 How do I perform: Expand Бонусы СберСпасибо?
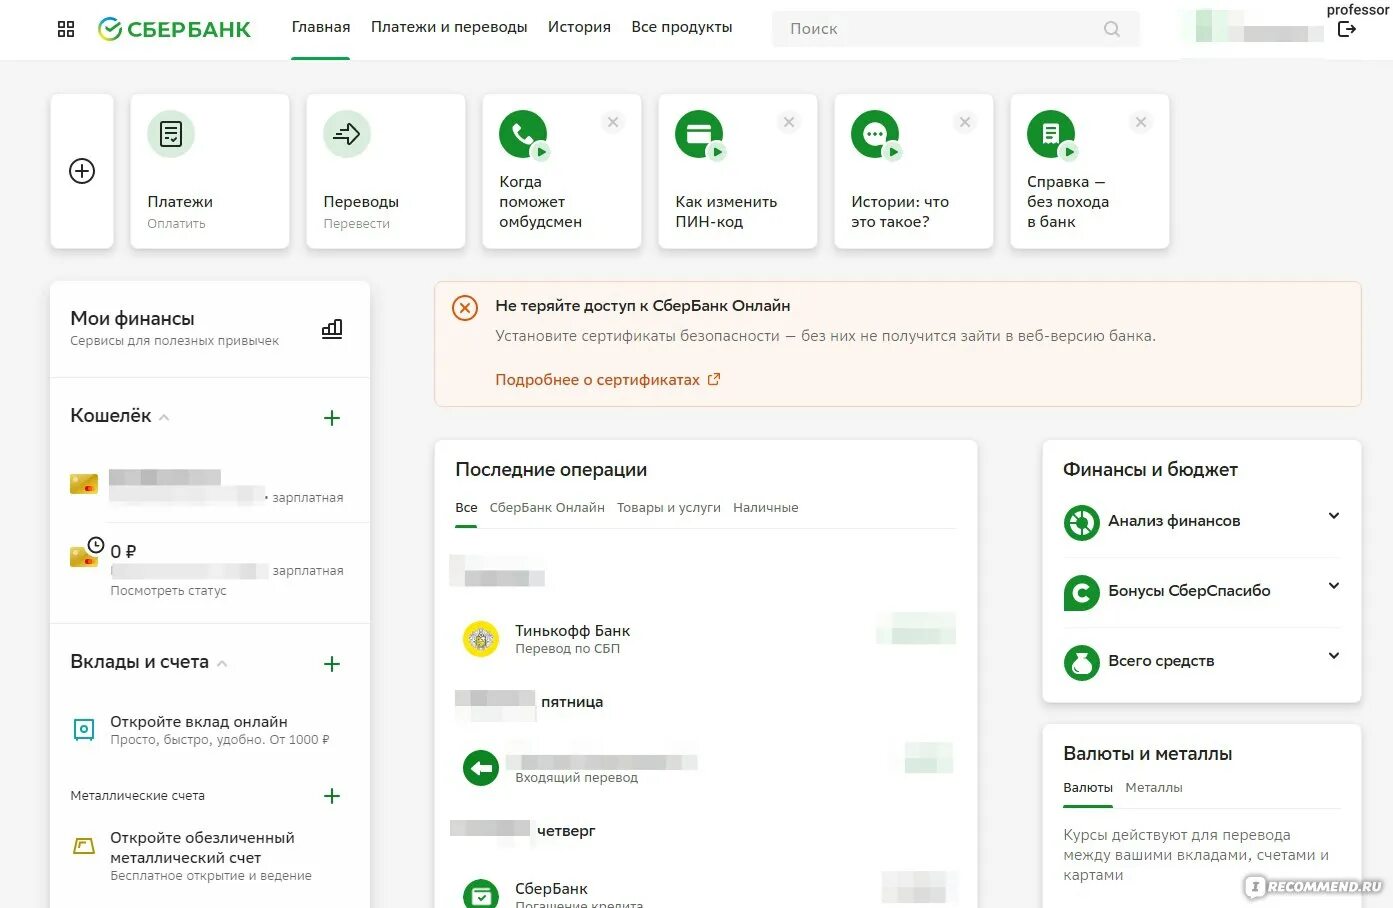[x=1334, y=586]
